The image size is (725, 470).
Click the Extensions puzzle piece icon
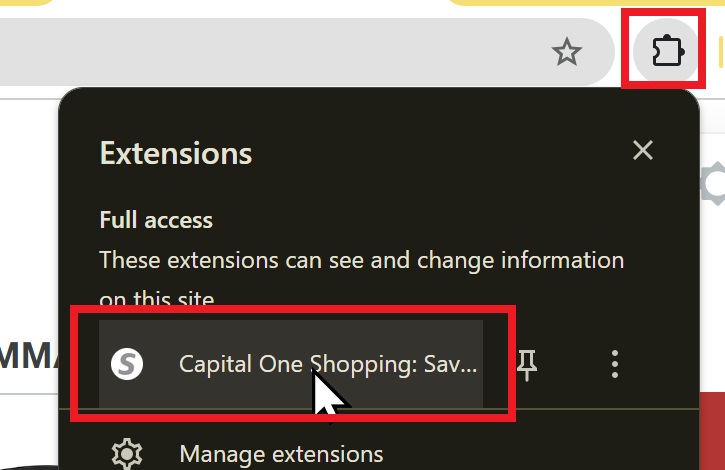point(667,51)
